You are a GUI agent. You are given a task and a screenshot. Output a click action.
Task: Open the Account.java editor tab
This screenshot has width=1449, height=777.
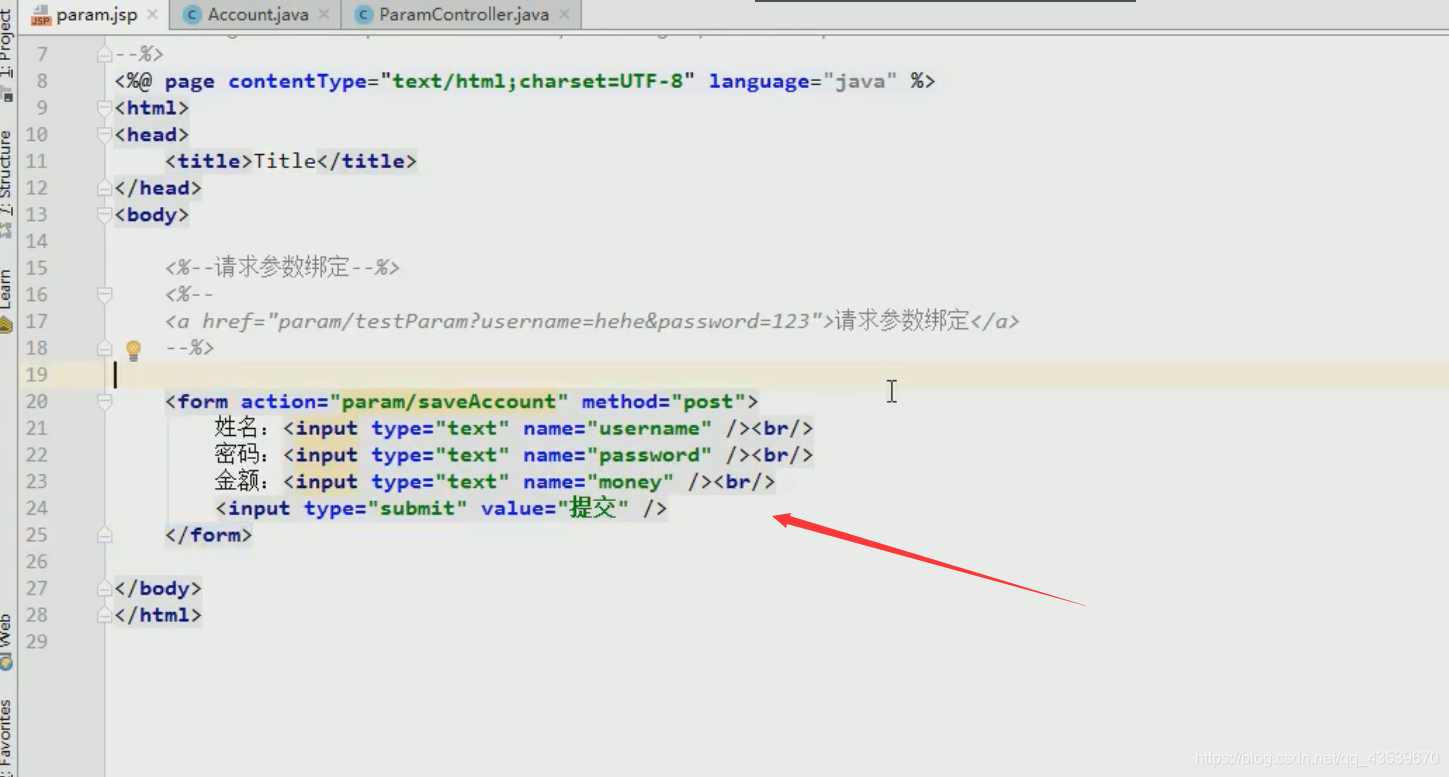point(257,15)
